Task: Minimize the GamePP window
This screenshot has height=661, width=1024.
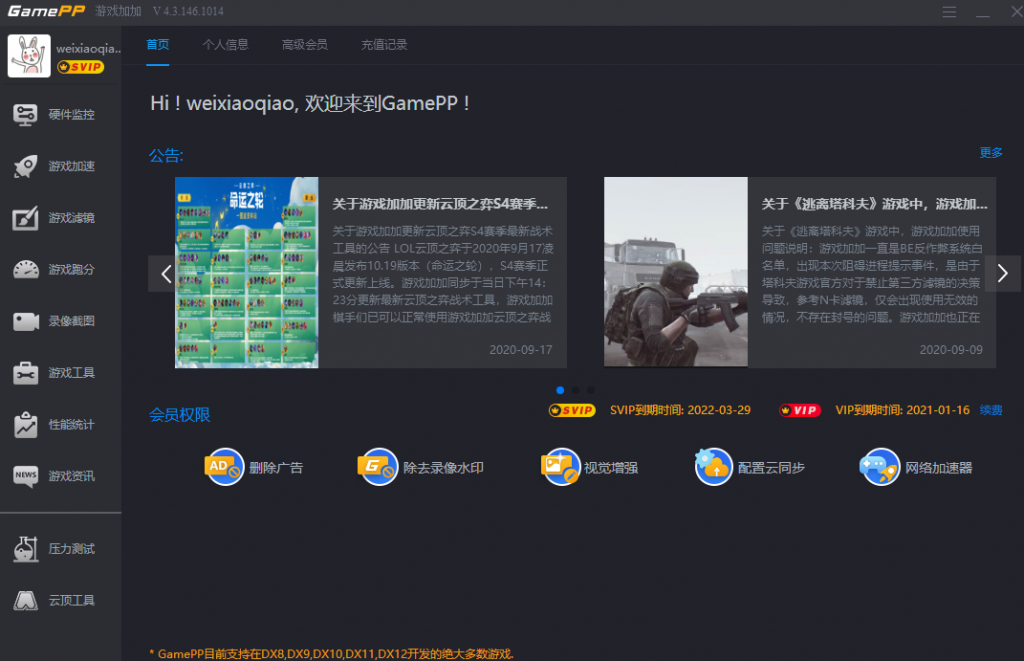Action: pos(982,12)
